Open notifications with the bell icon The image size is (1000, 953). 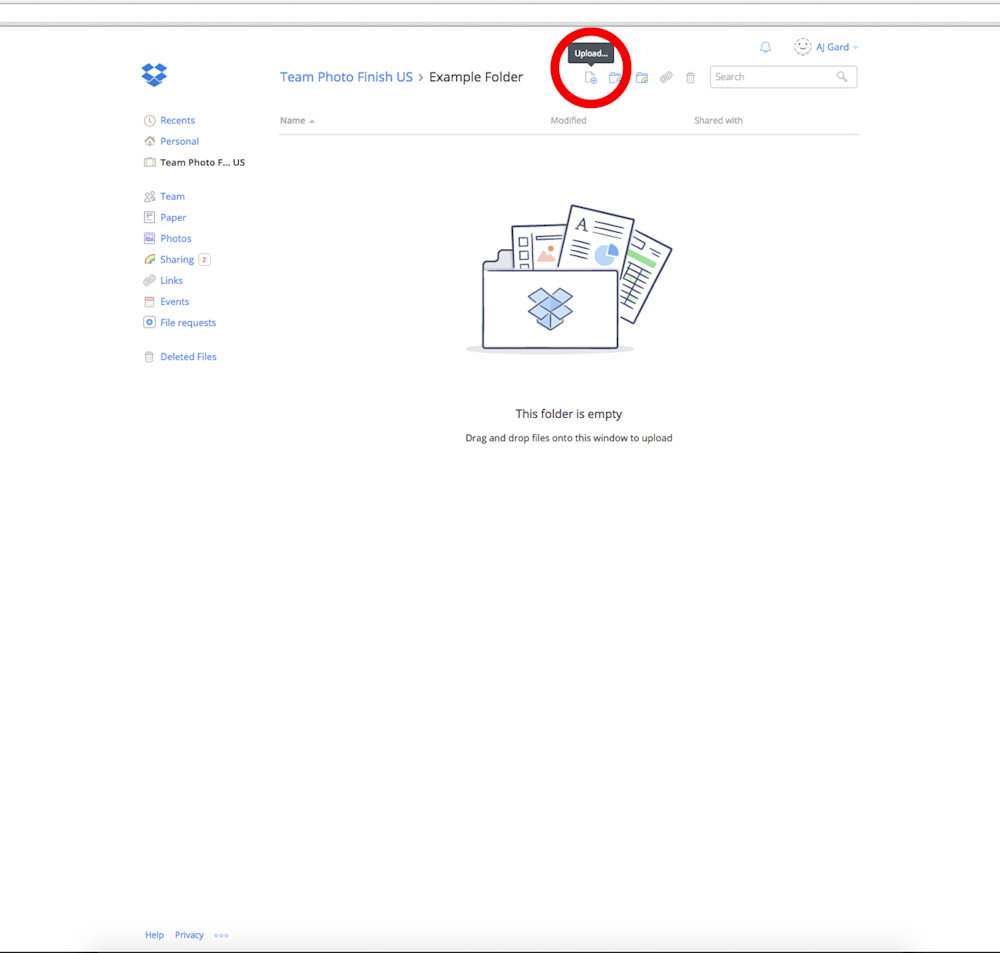(765, 47)
